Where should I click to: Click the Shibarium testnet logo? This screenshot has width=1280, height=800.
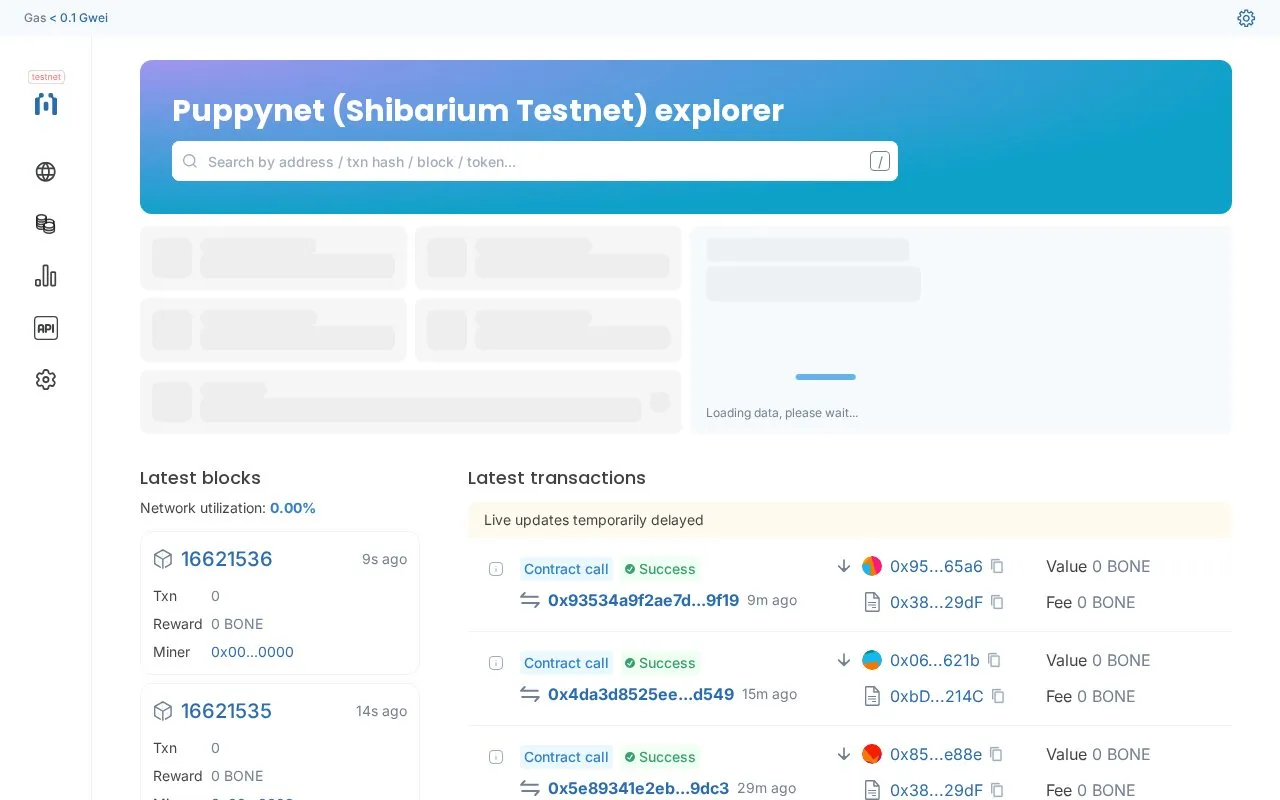click(x=46, y=104)
